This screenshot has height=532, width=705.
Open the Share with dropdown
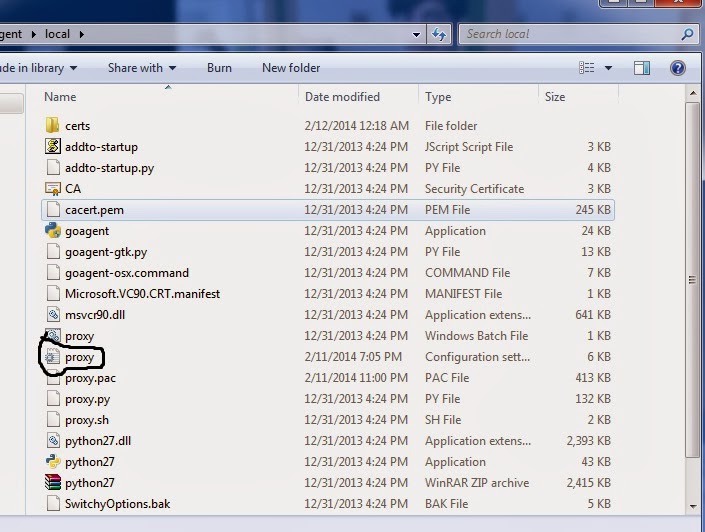tap(142, 68)
